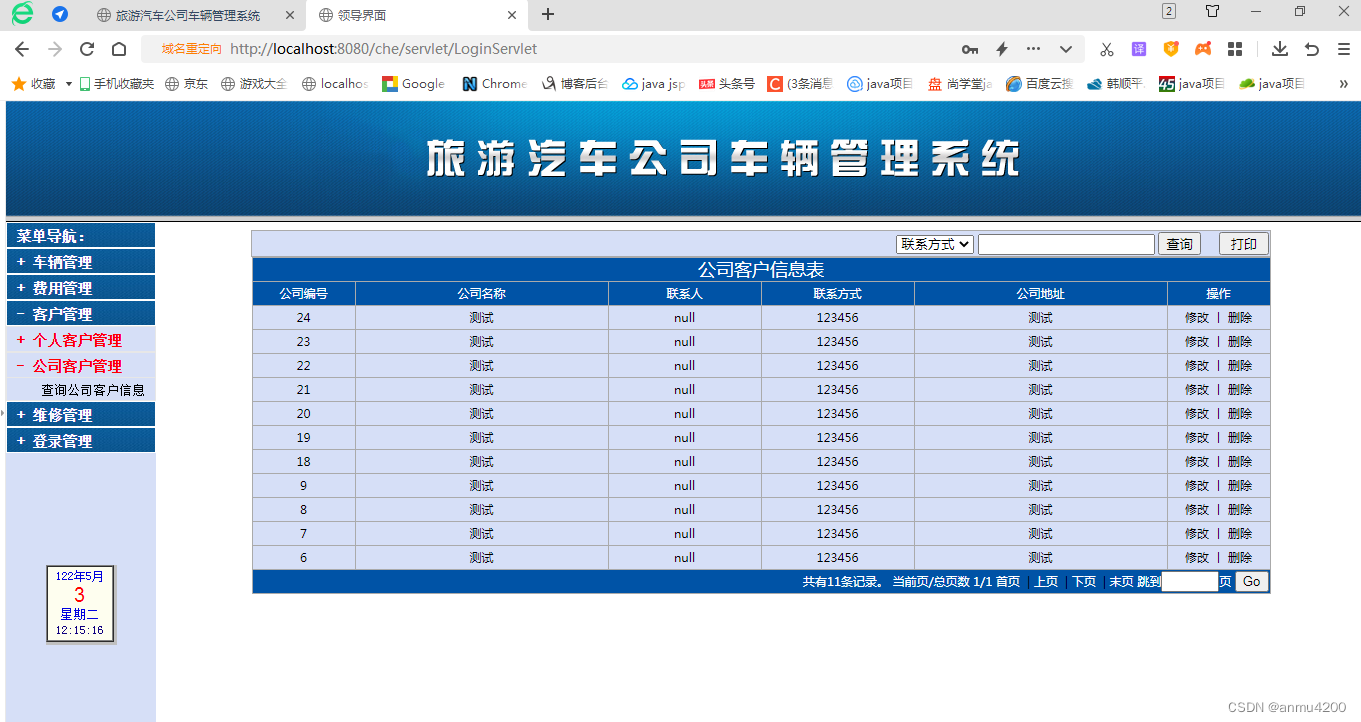This screenshot has width=1361, height=722.
Task: Open the 手机收藏夹 bookmark
Action: point(117,84)
